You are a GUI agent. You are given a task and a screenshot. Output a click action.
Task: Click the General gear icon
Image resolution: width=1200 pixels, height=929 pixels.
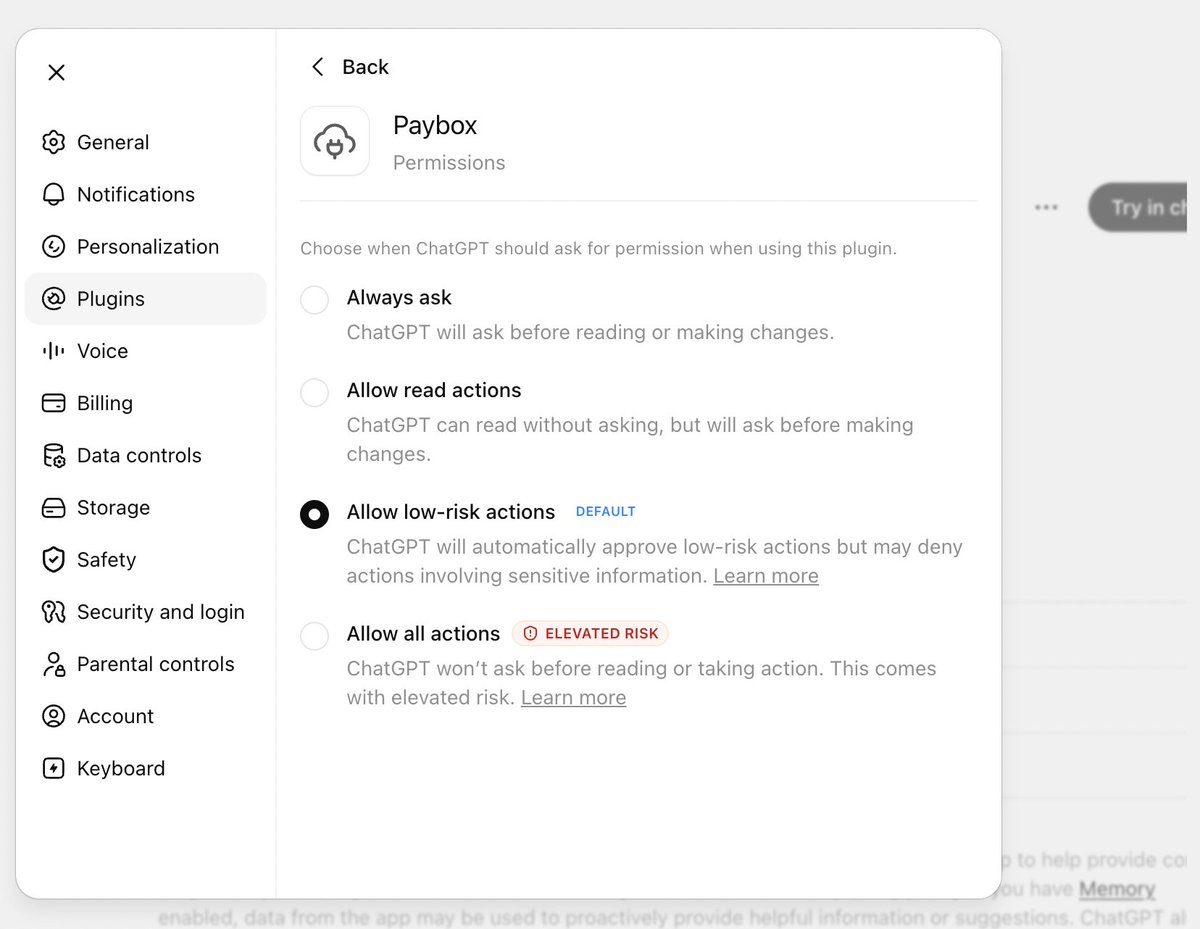tap(53, 142)
